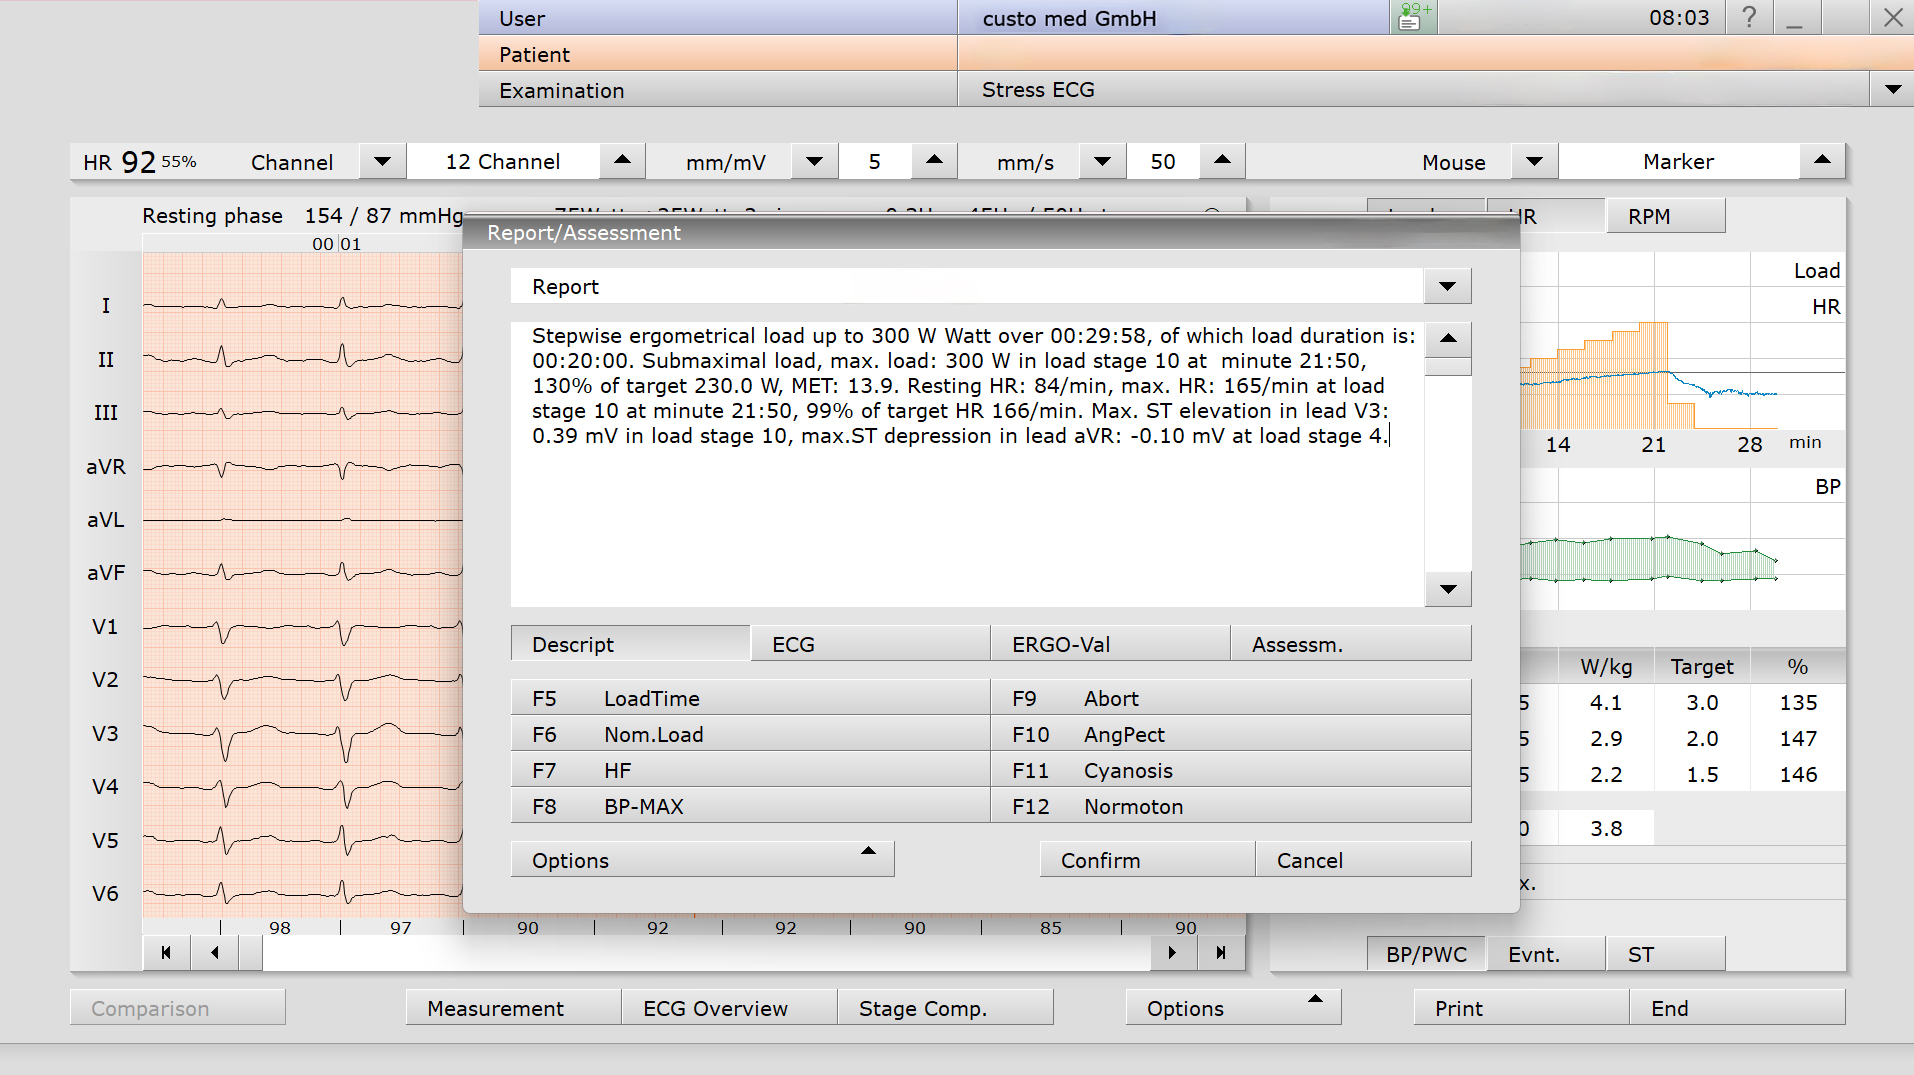The image size is (1914, 1075).
Task: Open the Mouse mode dropdown arrow
Action: (x=1534, y=161)
